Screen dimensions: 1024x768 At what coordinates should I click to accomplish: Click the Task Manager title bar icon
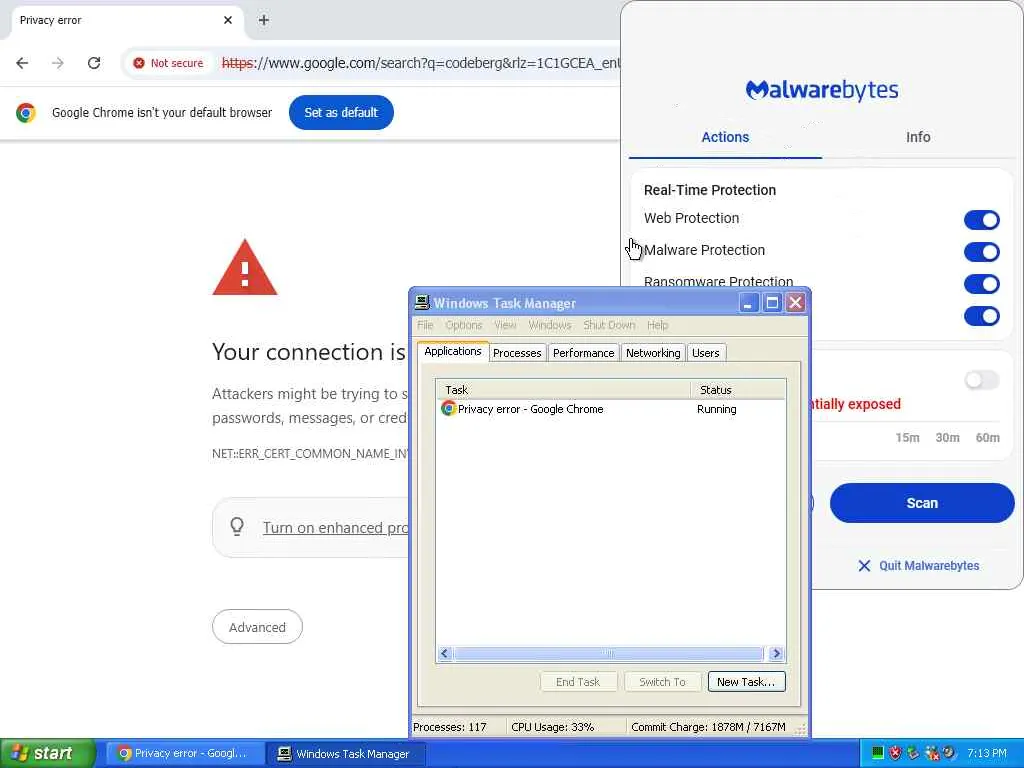click(423, 302)
